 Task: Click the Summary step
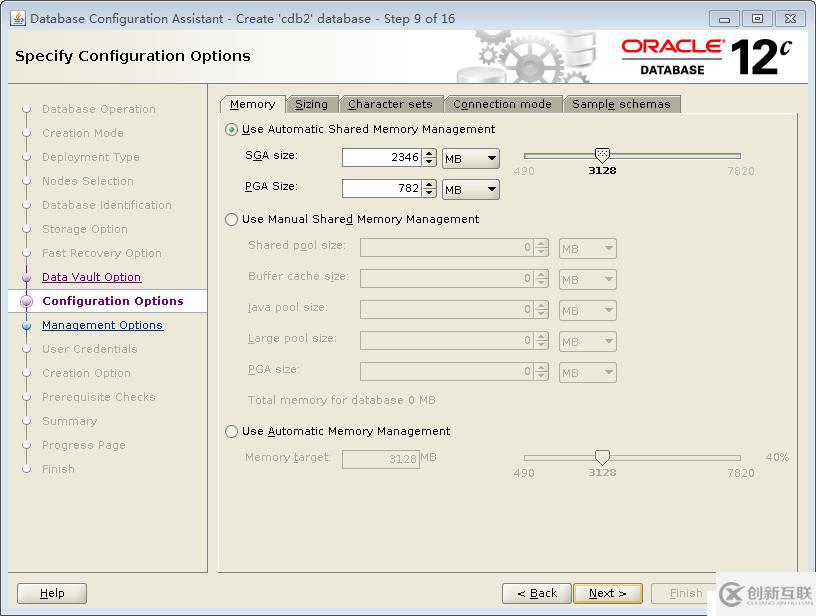point(70,421)
